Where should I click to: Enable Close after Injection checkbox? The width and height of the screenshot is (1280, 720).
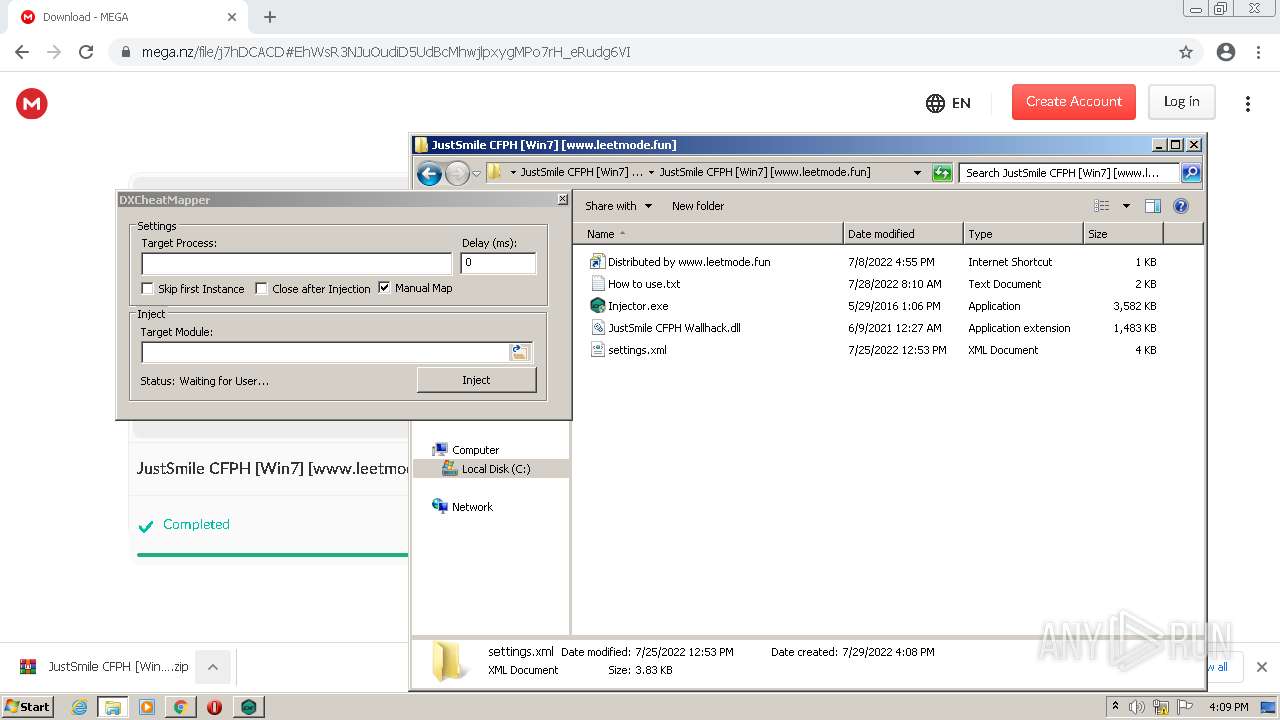click(x=261, y=288)
